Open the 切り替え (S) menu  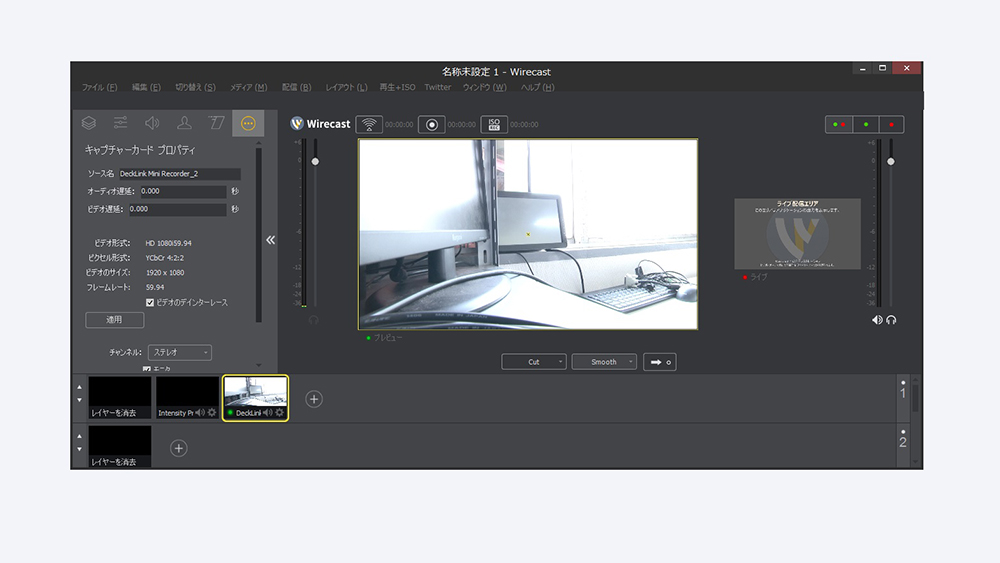tap(195, 87)
